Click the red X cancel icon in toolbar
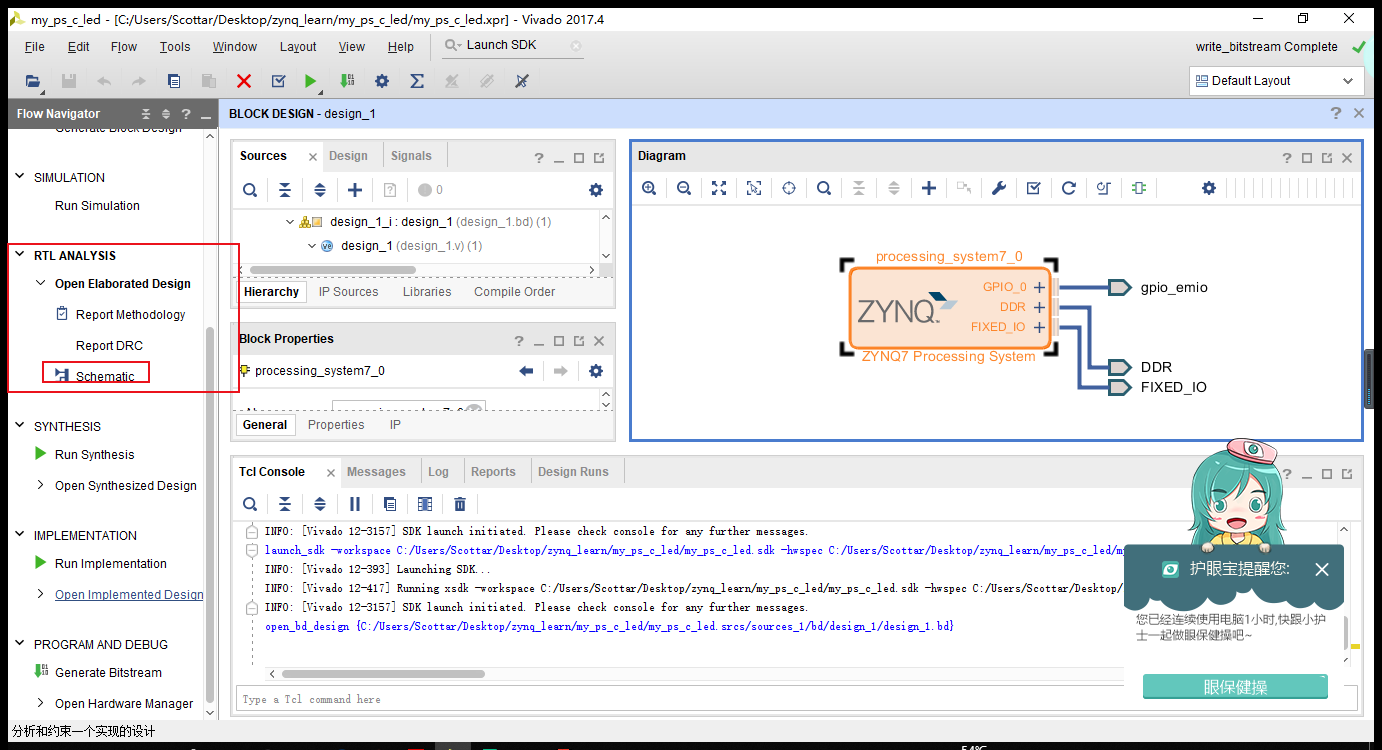This screenshot has width=1382, height=750. [x=244, y=81]
